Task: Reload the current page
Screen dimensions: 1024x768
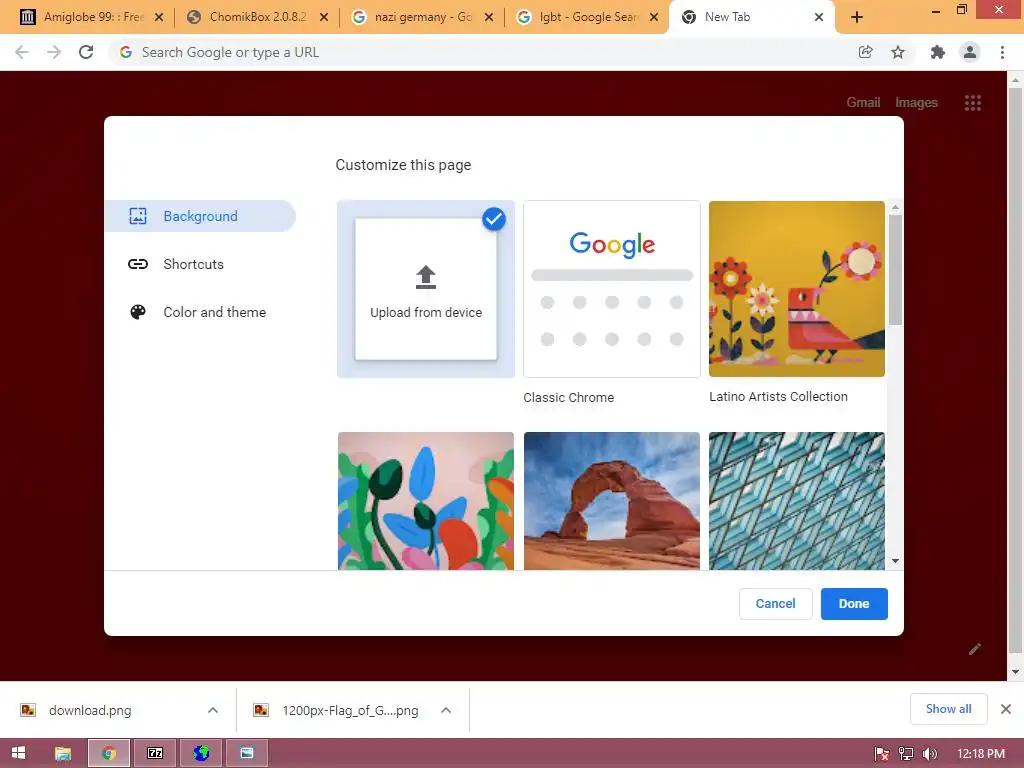Action: 86,52
